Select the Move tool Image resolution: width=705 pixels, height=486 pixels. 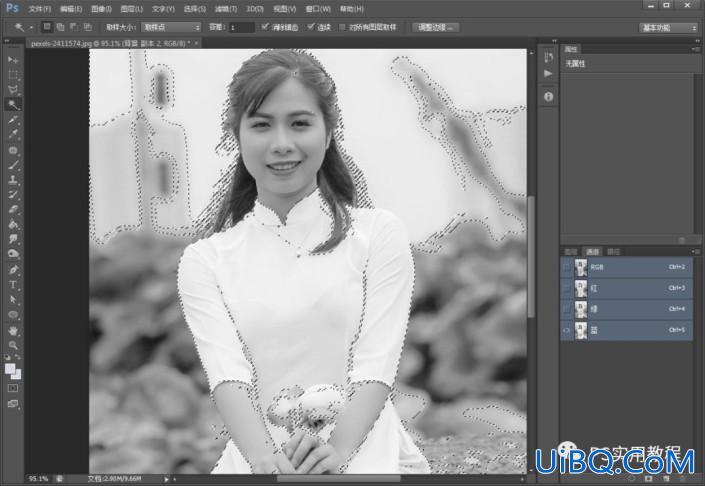pyautogui.click(x=13, y=60)
